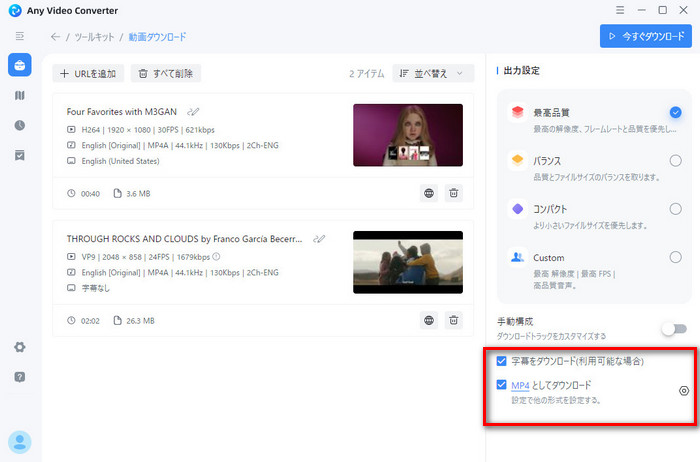Open MP4 format settings target icon
Screen dimensions: 700x462
click(x=683, y=391)
